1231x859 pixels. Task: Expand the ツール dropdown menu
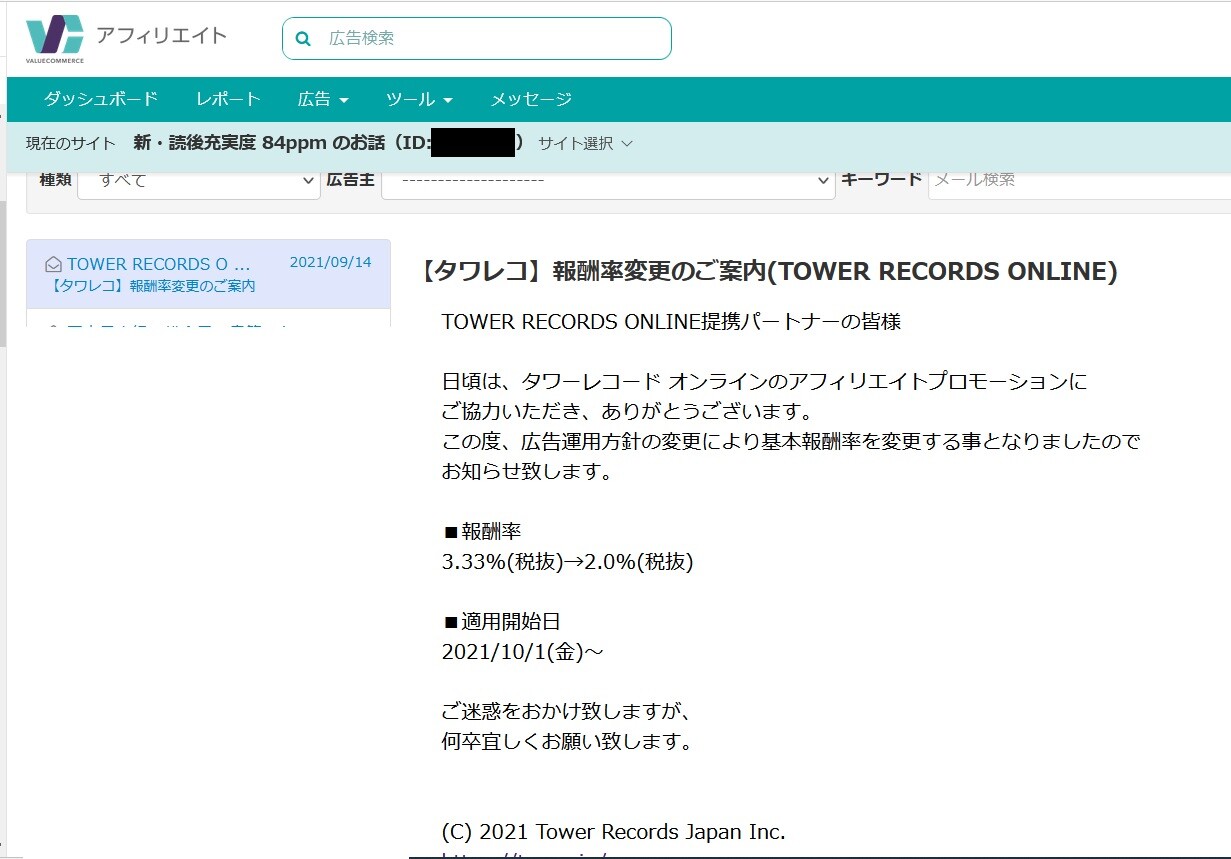click(419, 99)
